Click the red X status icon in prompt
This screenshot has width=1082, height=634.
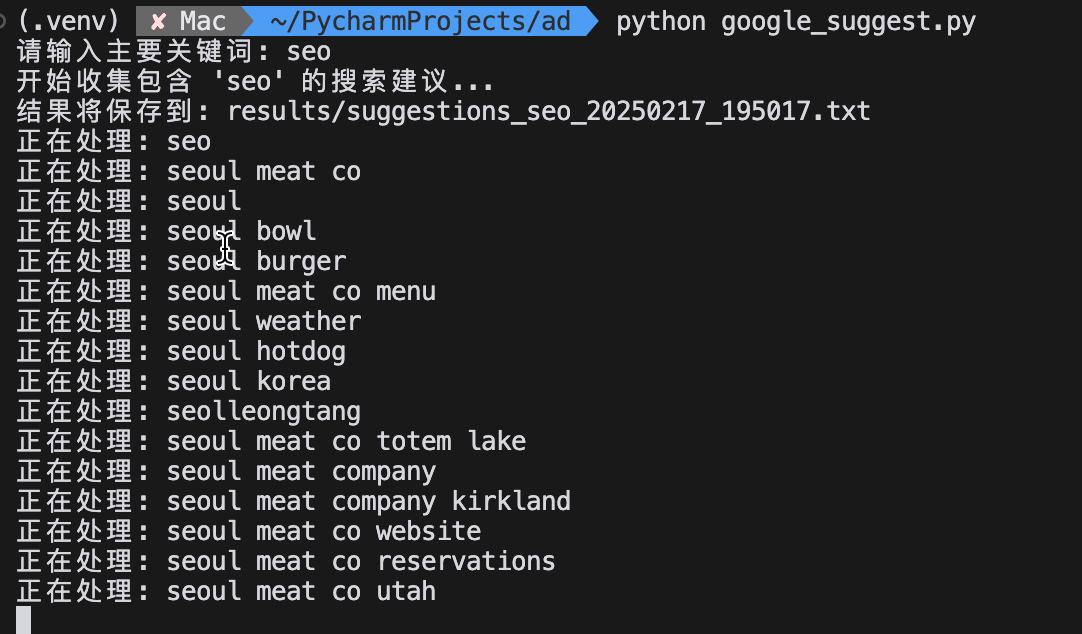pos(158,22)
